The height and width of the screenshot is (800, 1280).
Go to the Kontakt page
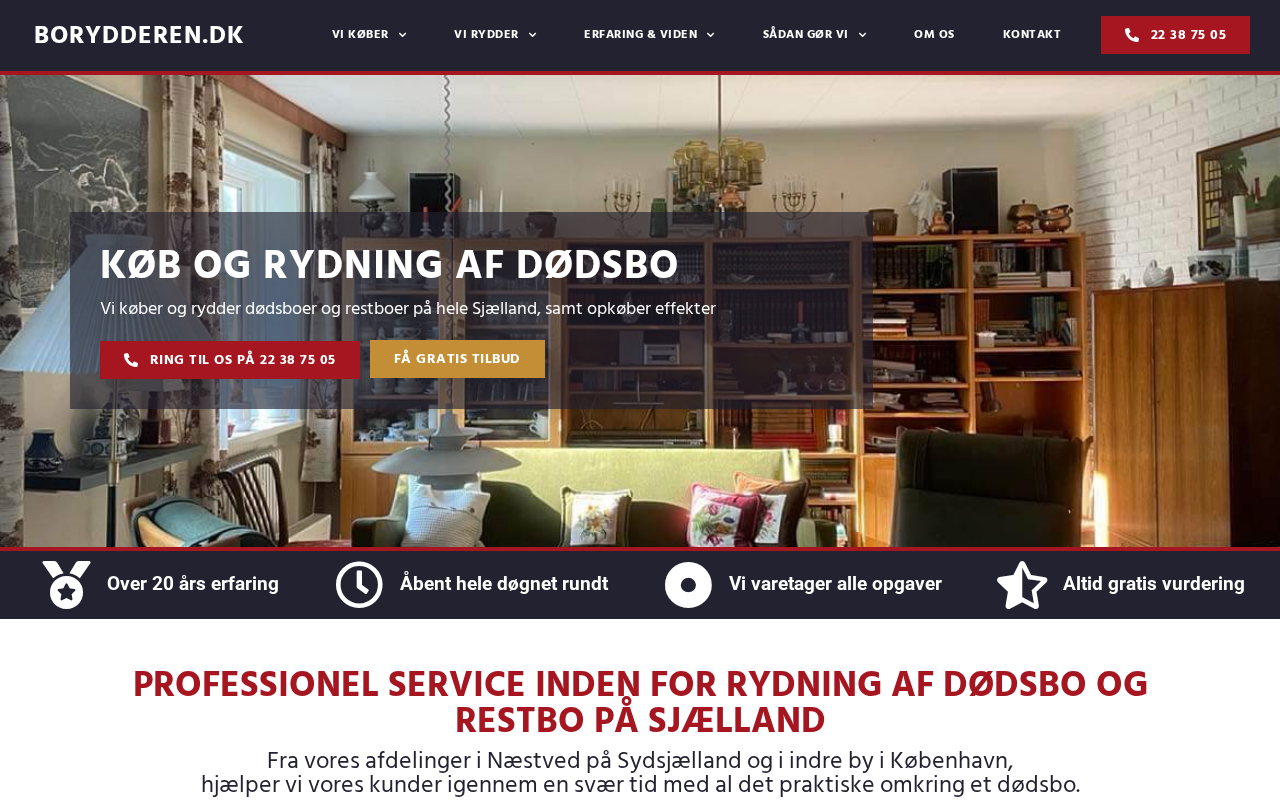coord(1032,35)
